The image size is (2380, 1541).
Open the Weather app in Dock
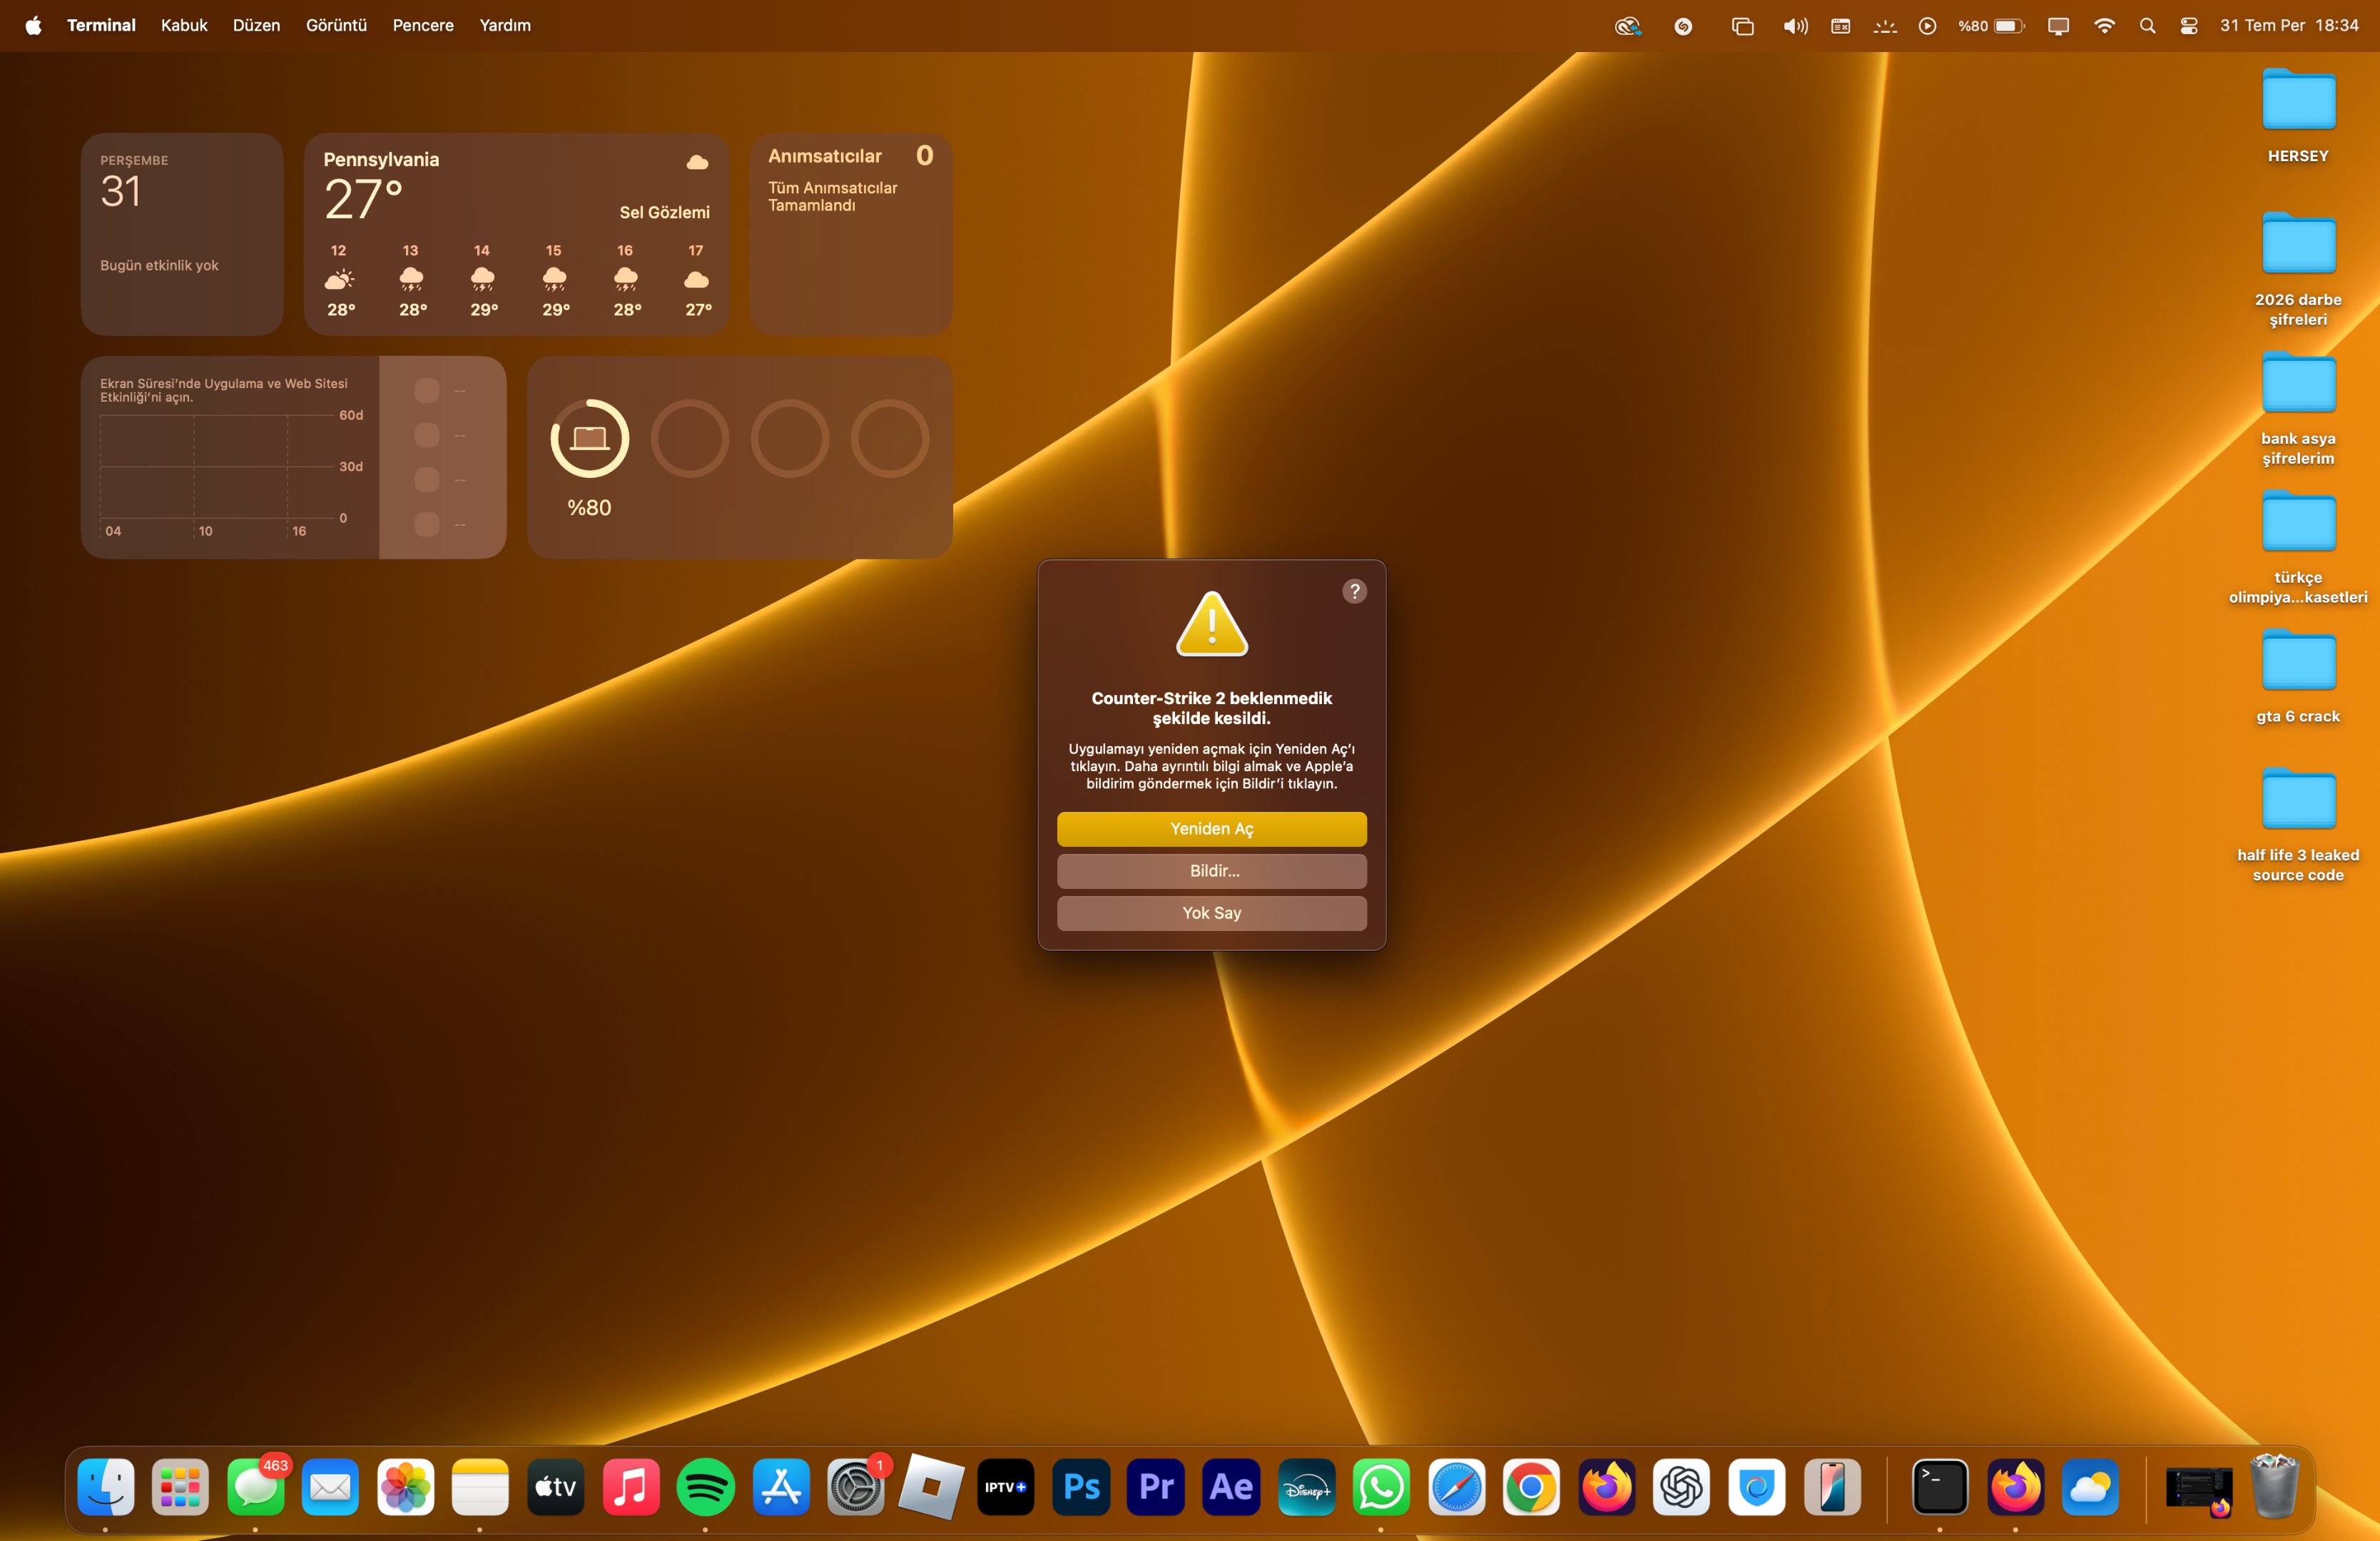tap(2090, 1487)
